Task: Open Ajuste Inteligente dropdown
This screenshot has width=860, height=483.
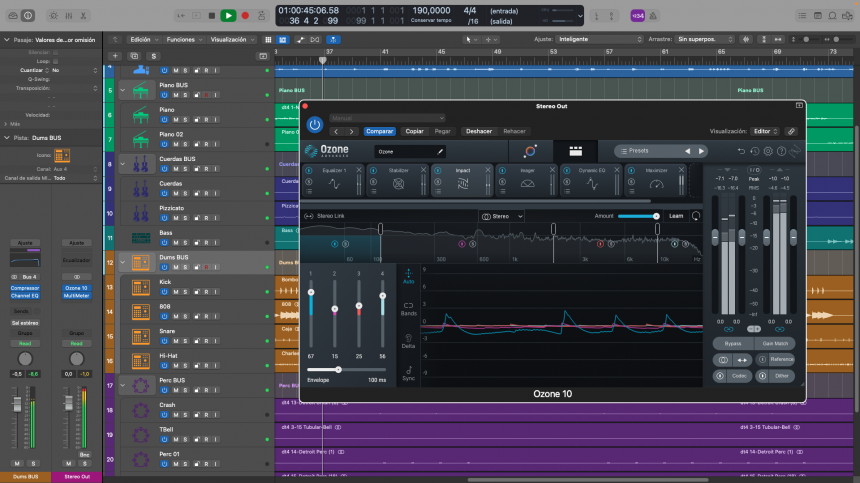Action: tap(599, 39)
